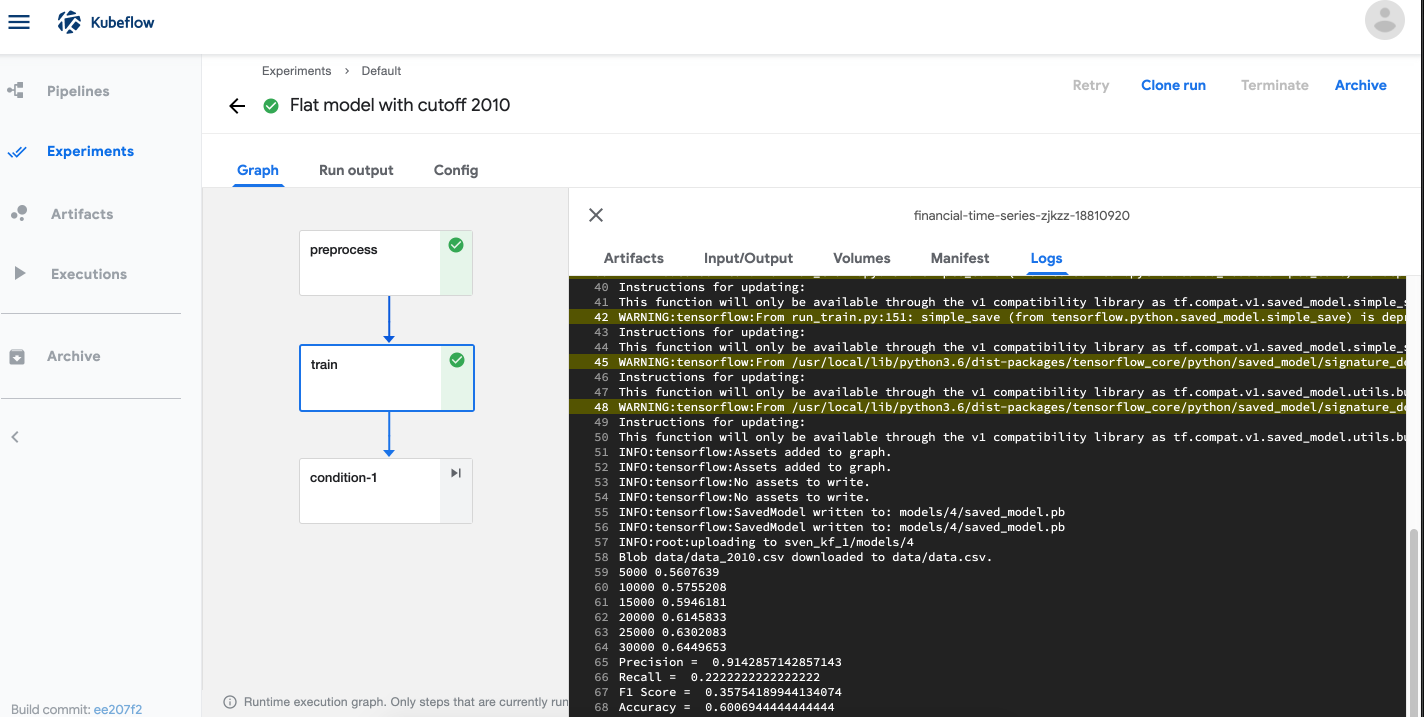Click the skipped-step icon on condition-1 node
The width and height of the screenshot is (1424, 717).
[456, 472]
